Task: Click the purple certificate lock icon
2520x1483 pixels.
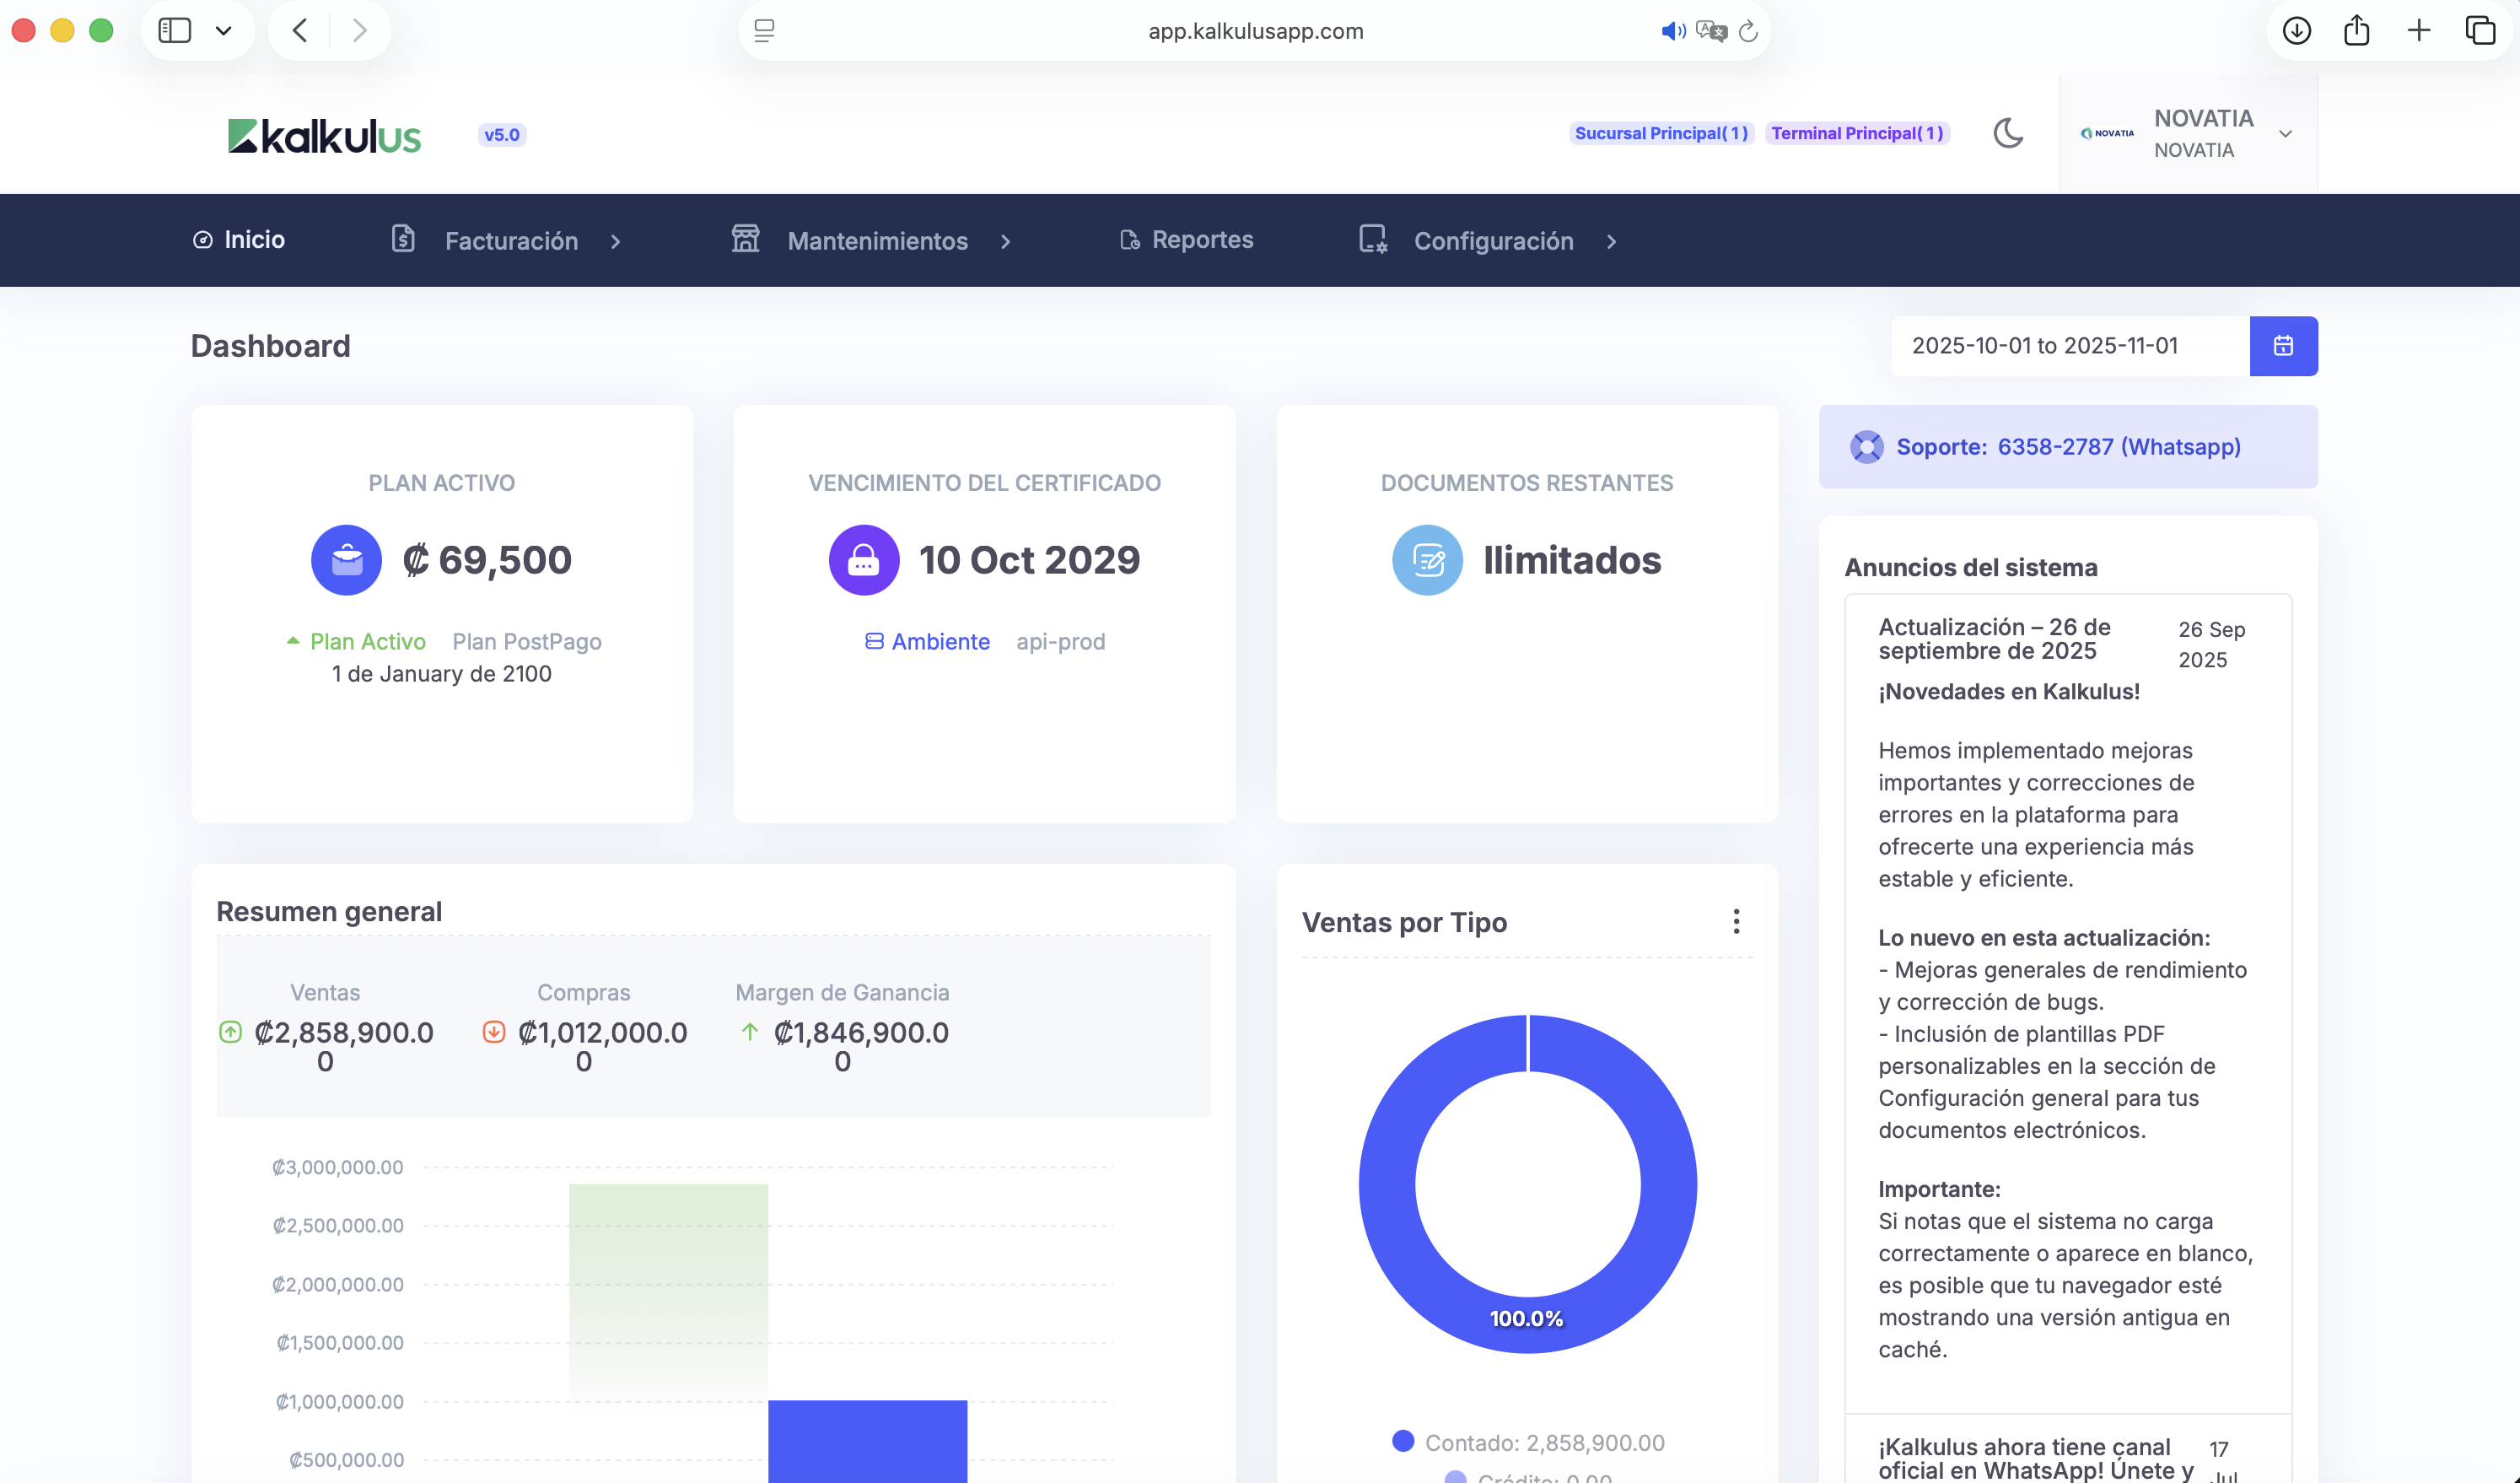Action: tap(863, 560)
